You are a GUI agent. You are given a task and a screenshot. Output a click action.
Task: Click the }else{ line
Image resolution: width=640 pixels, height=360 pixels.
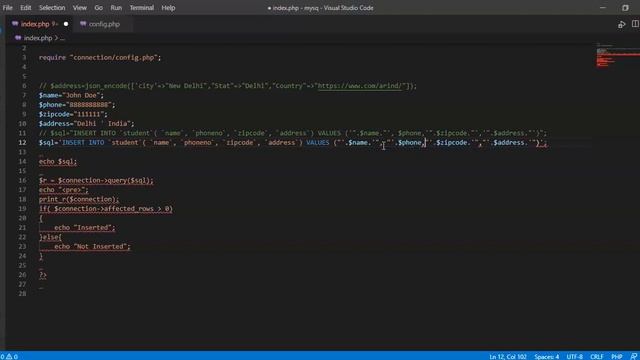50,237
